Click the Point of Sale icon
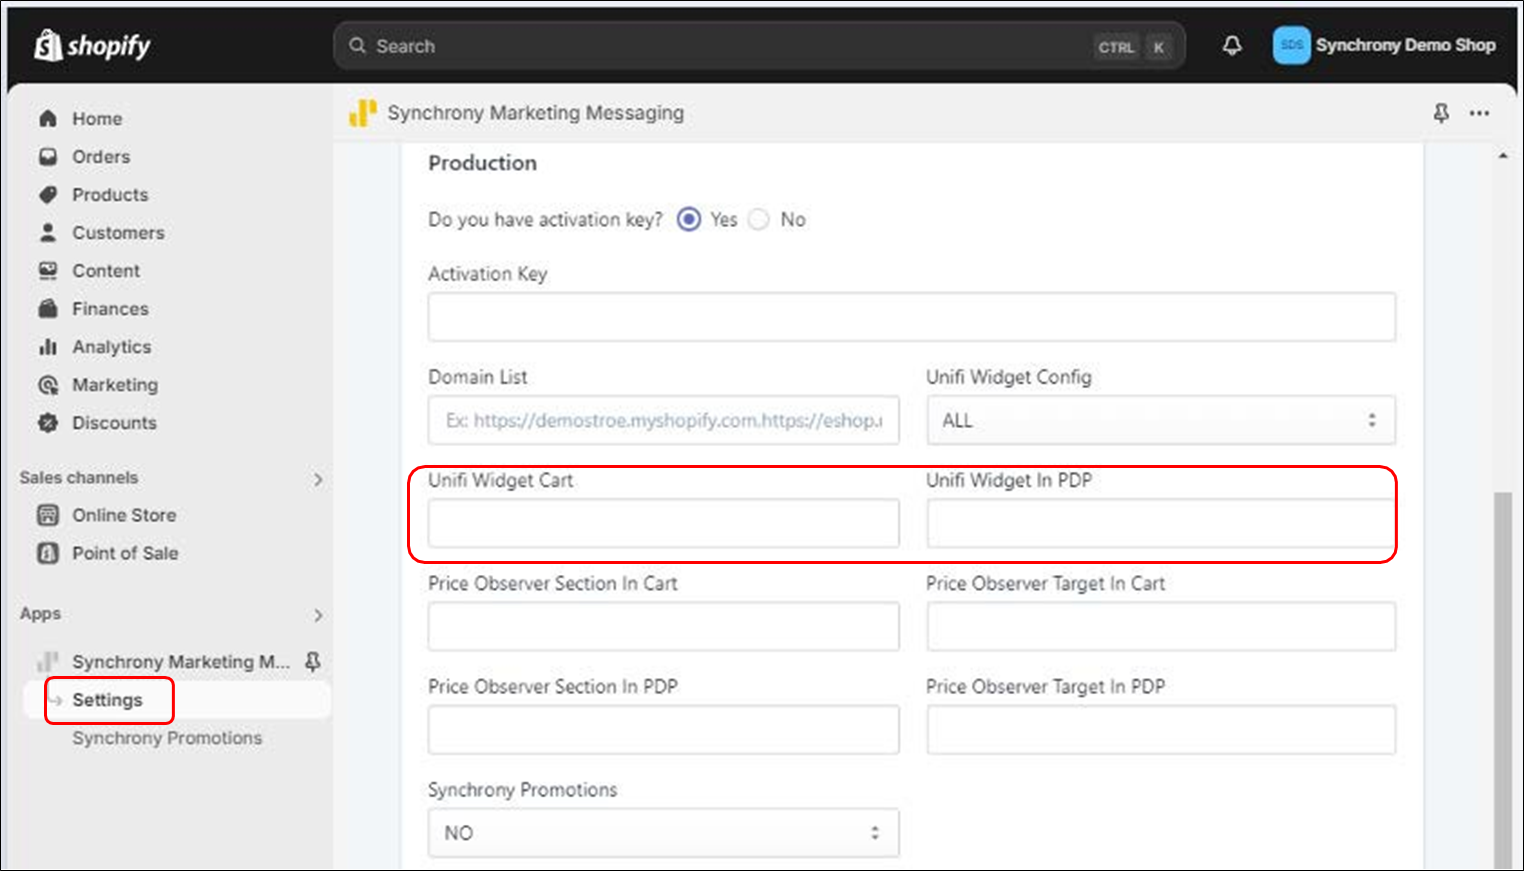Viewport: 1524px width, 871px height. (48, 553)
